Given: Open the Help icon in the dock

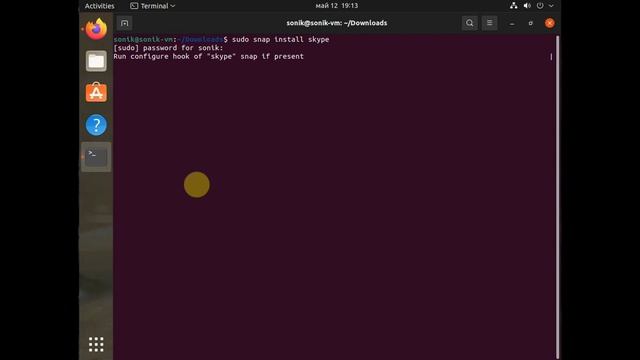Looking at the screenshot, I should pyautogui.click(x=96, y=124).
